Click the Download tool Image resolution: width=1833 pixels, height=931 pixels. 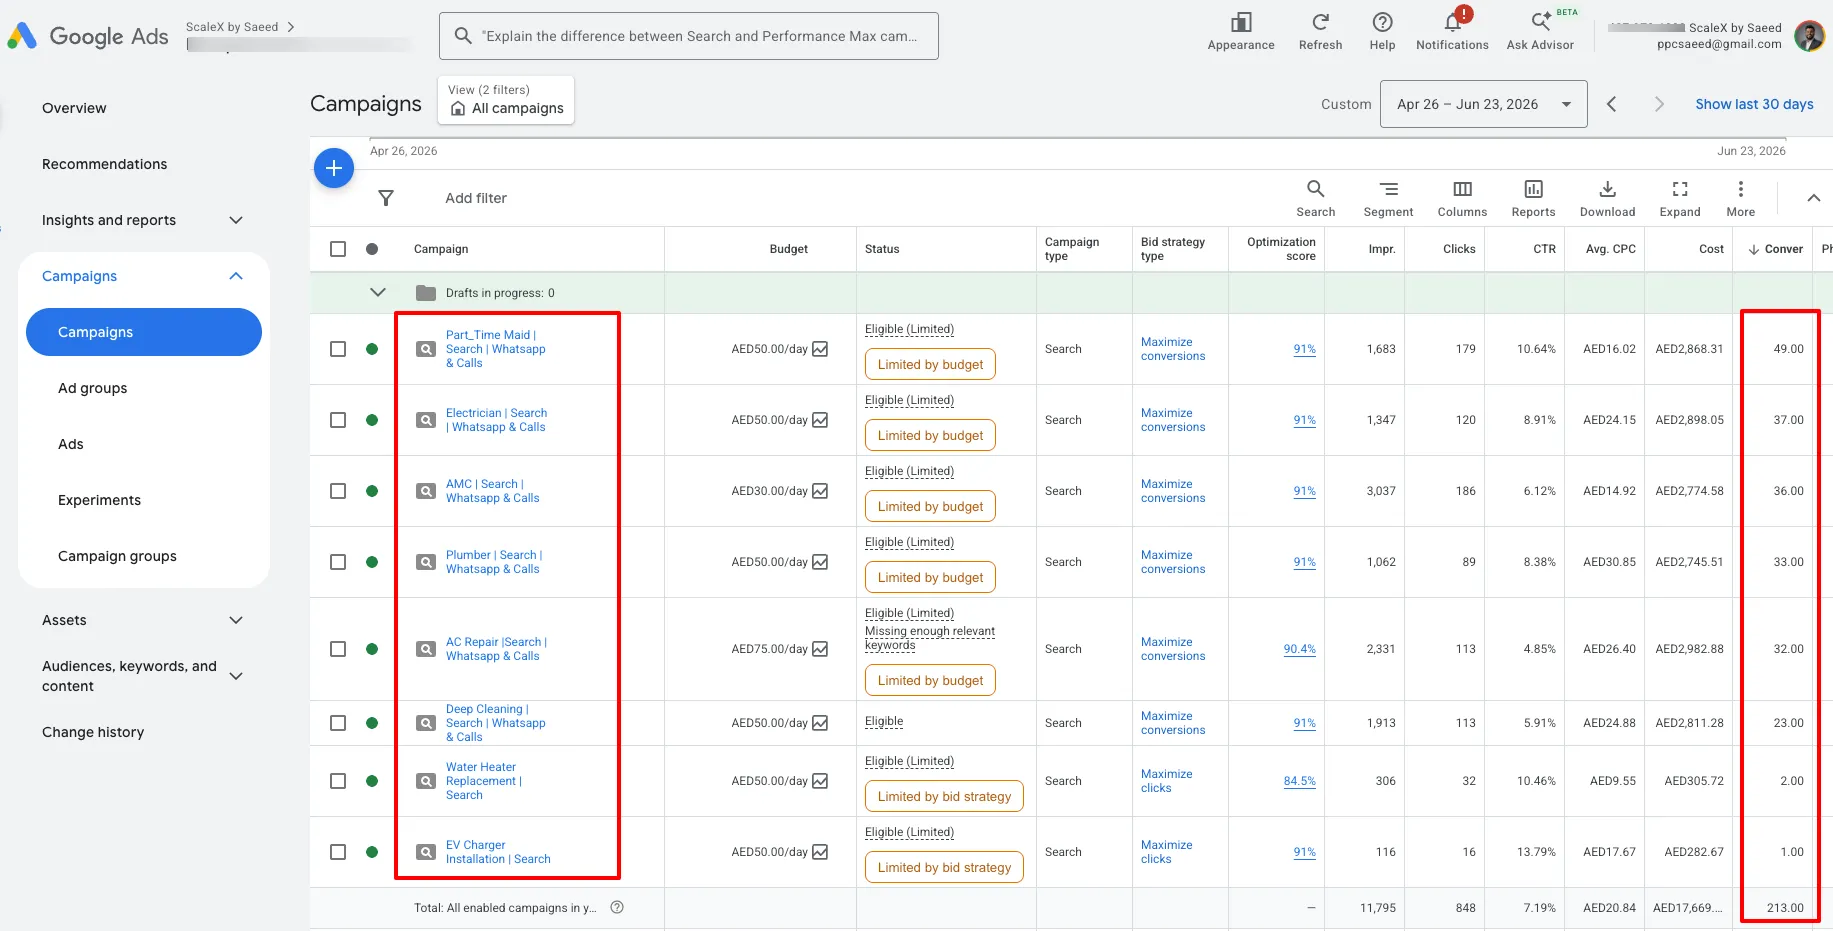tap(1607, 198)
